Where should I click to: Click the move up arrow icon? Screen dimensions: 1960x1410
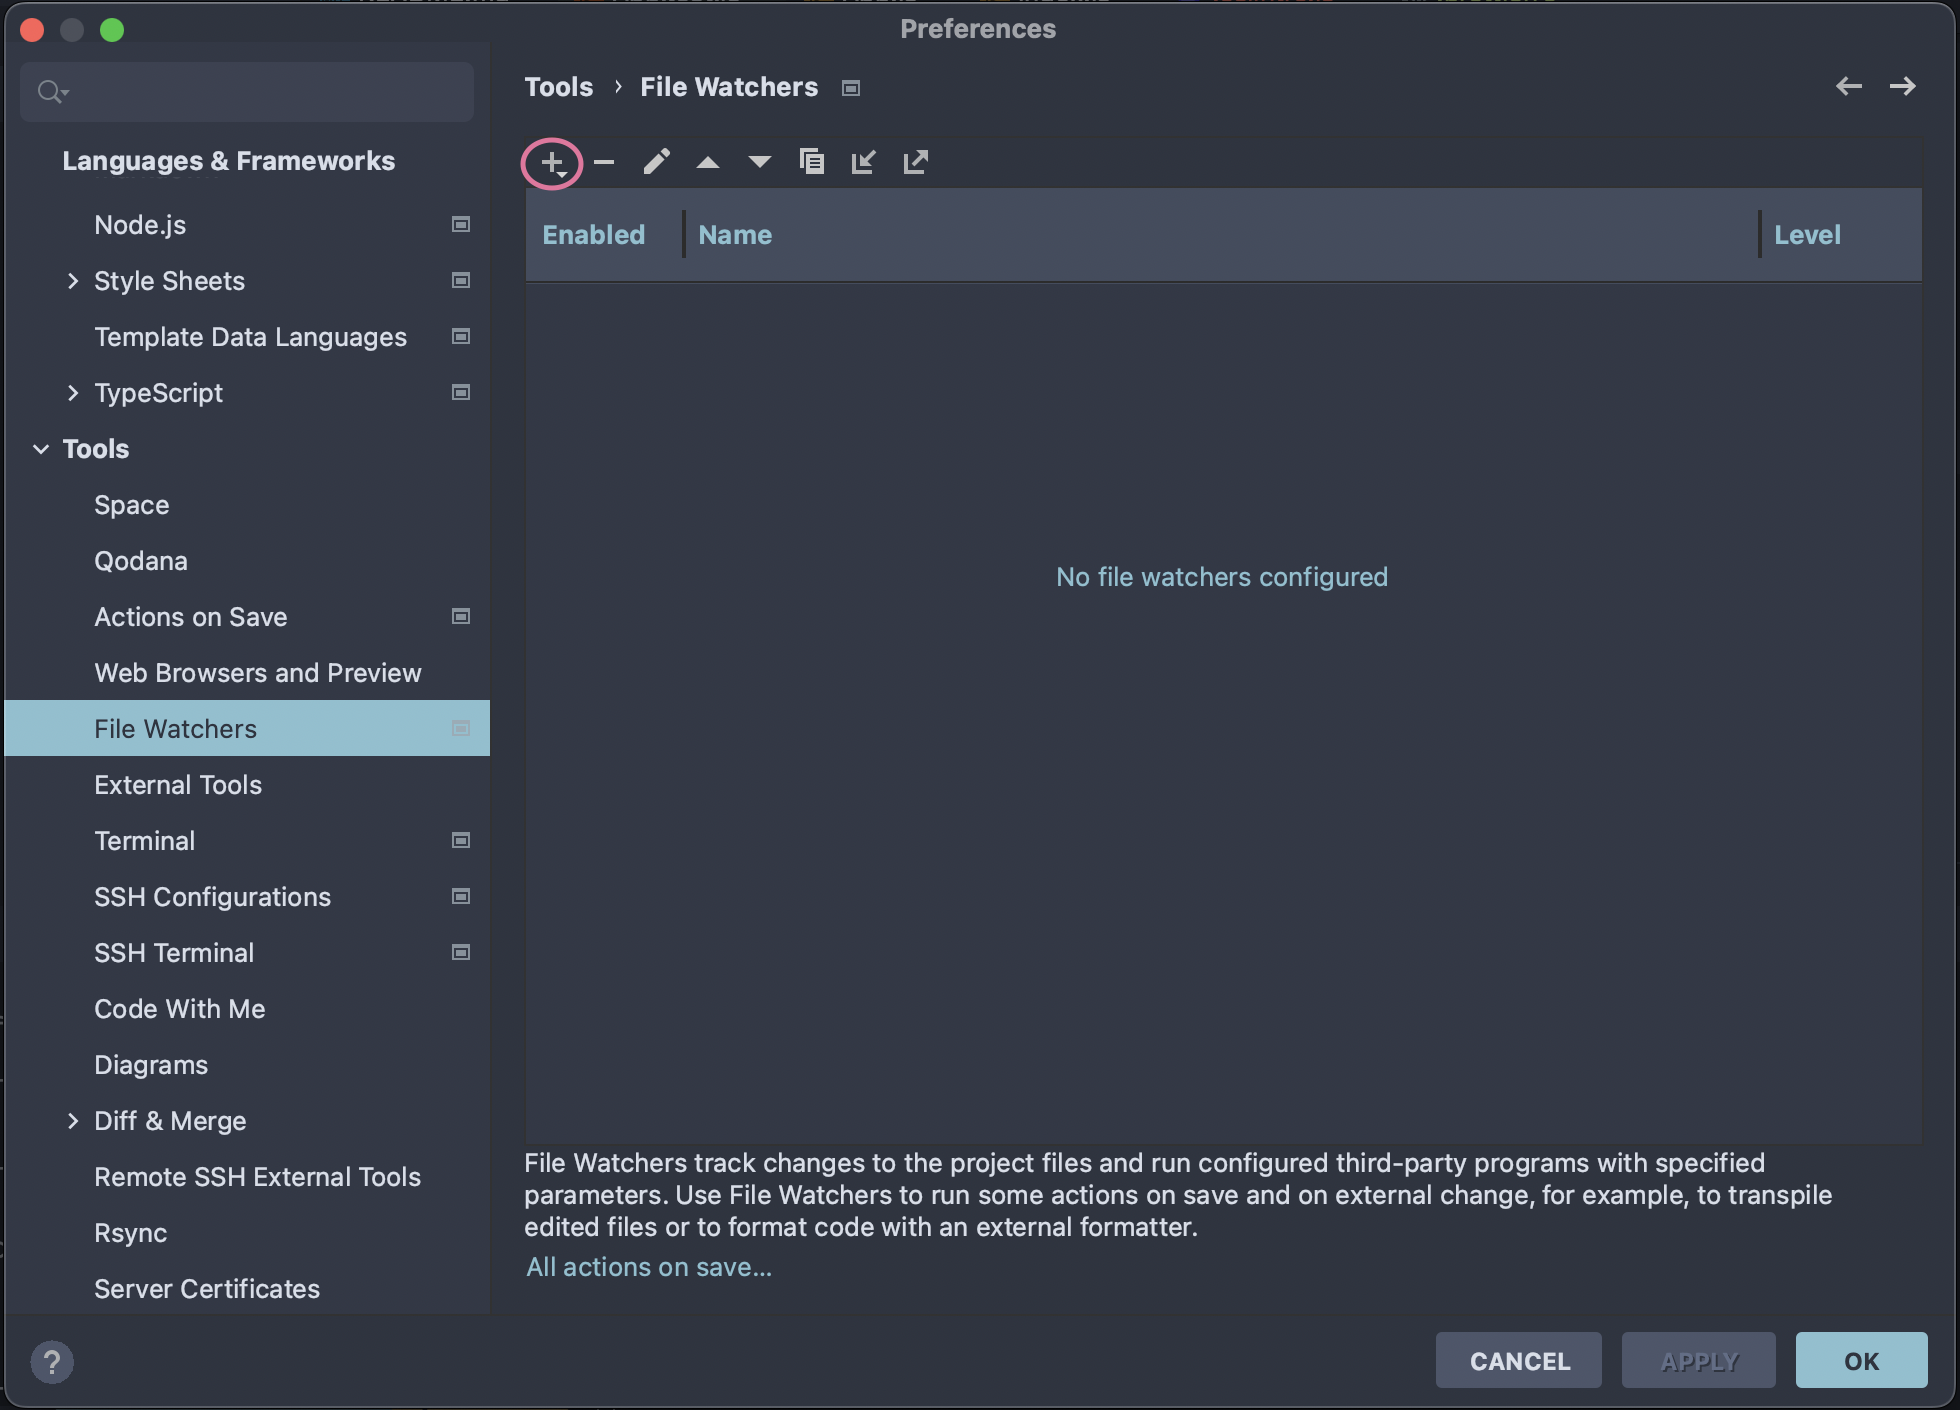click(x=708, y=162)
